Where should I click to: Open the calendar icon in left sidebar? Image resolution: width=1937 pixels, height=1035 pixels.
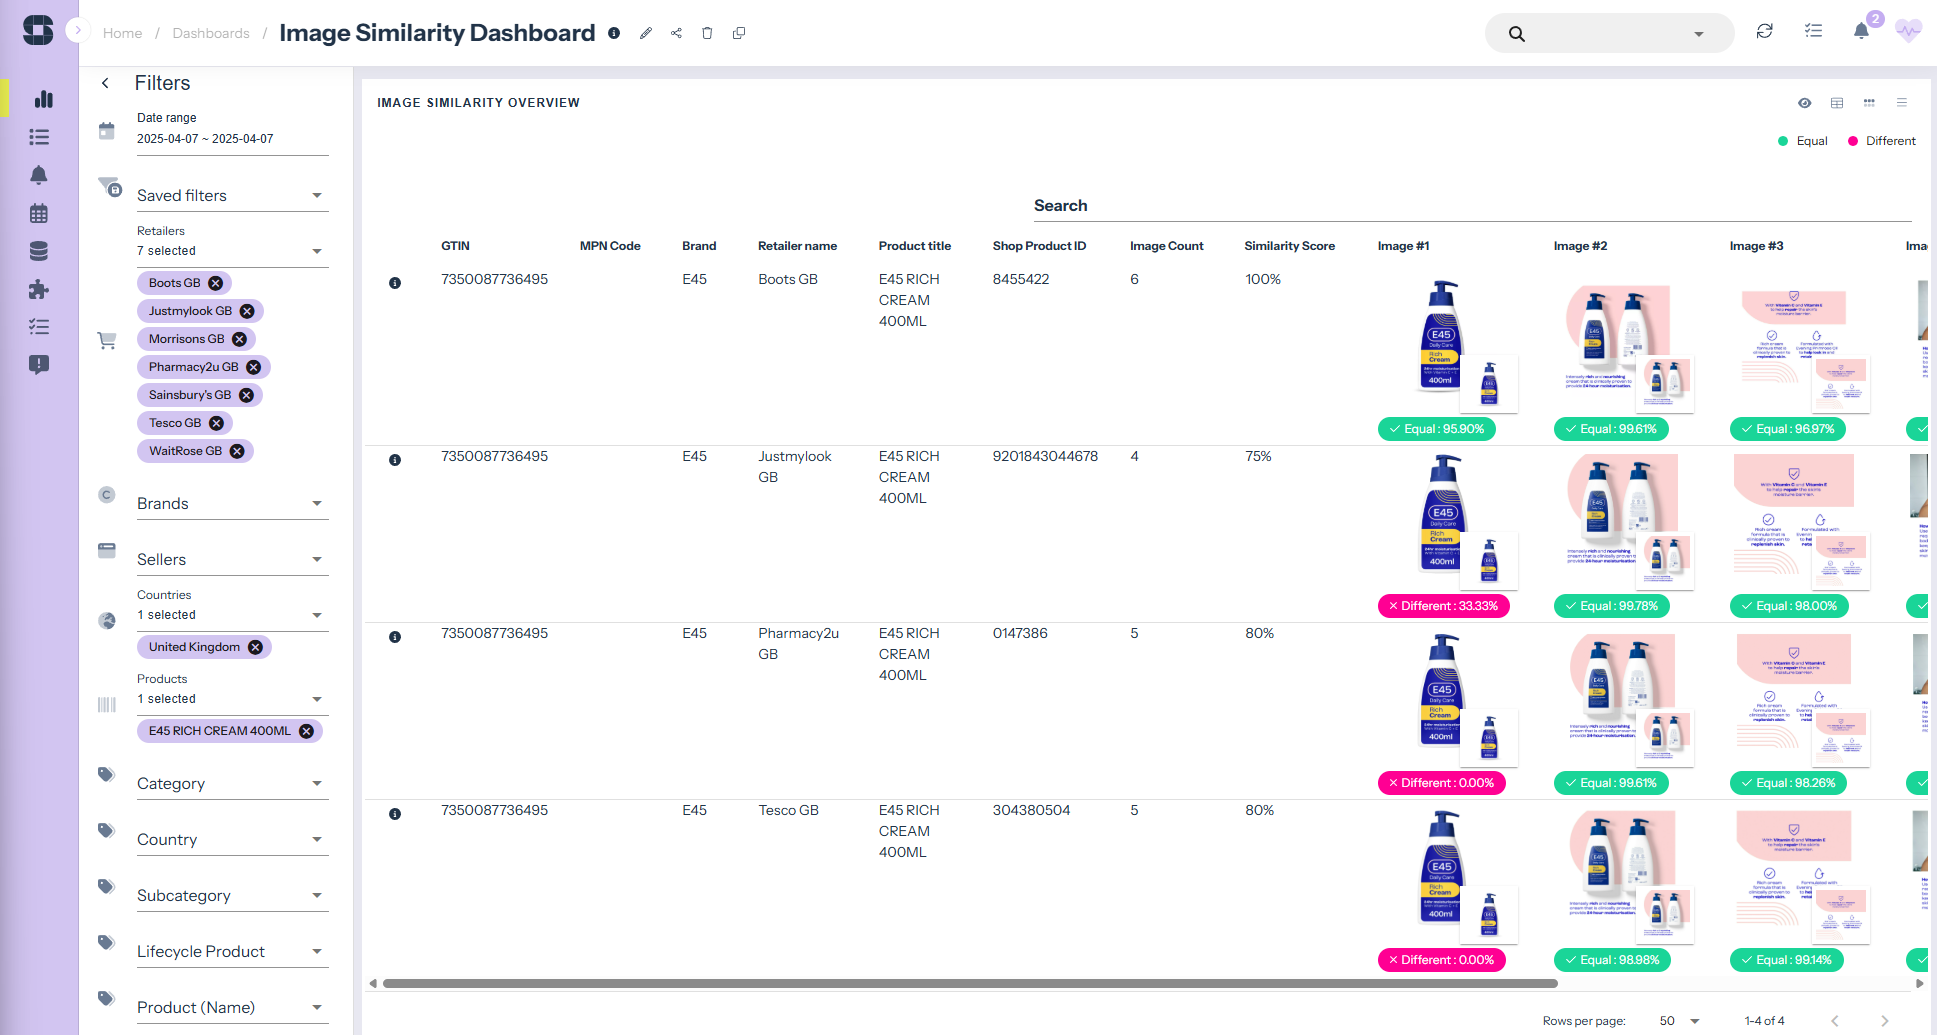coord(39,213)
